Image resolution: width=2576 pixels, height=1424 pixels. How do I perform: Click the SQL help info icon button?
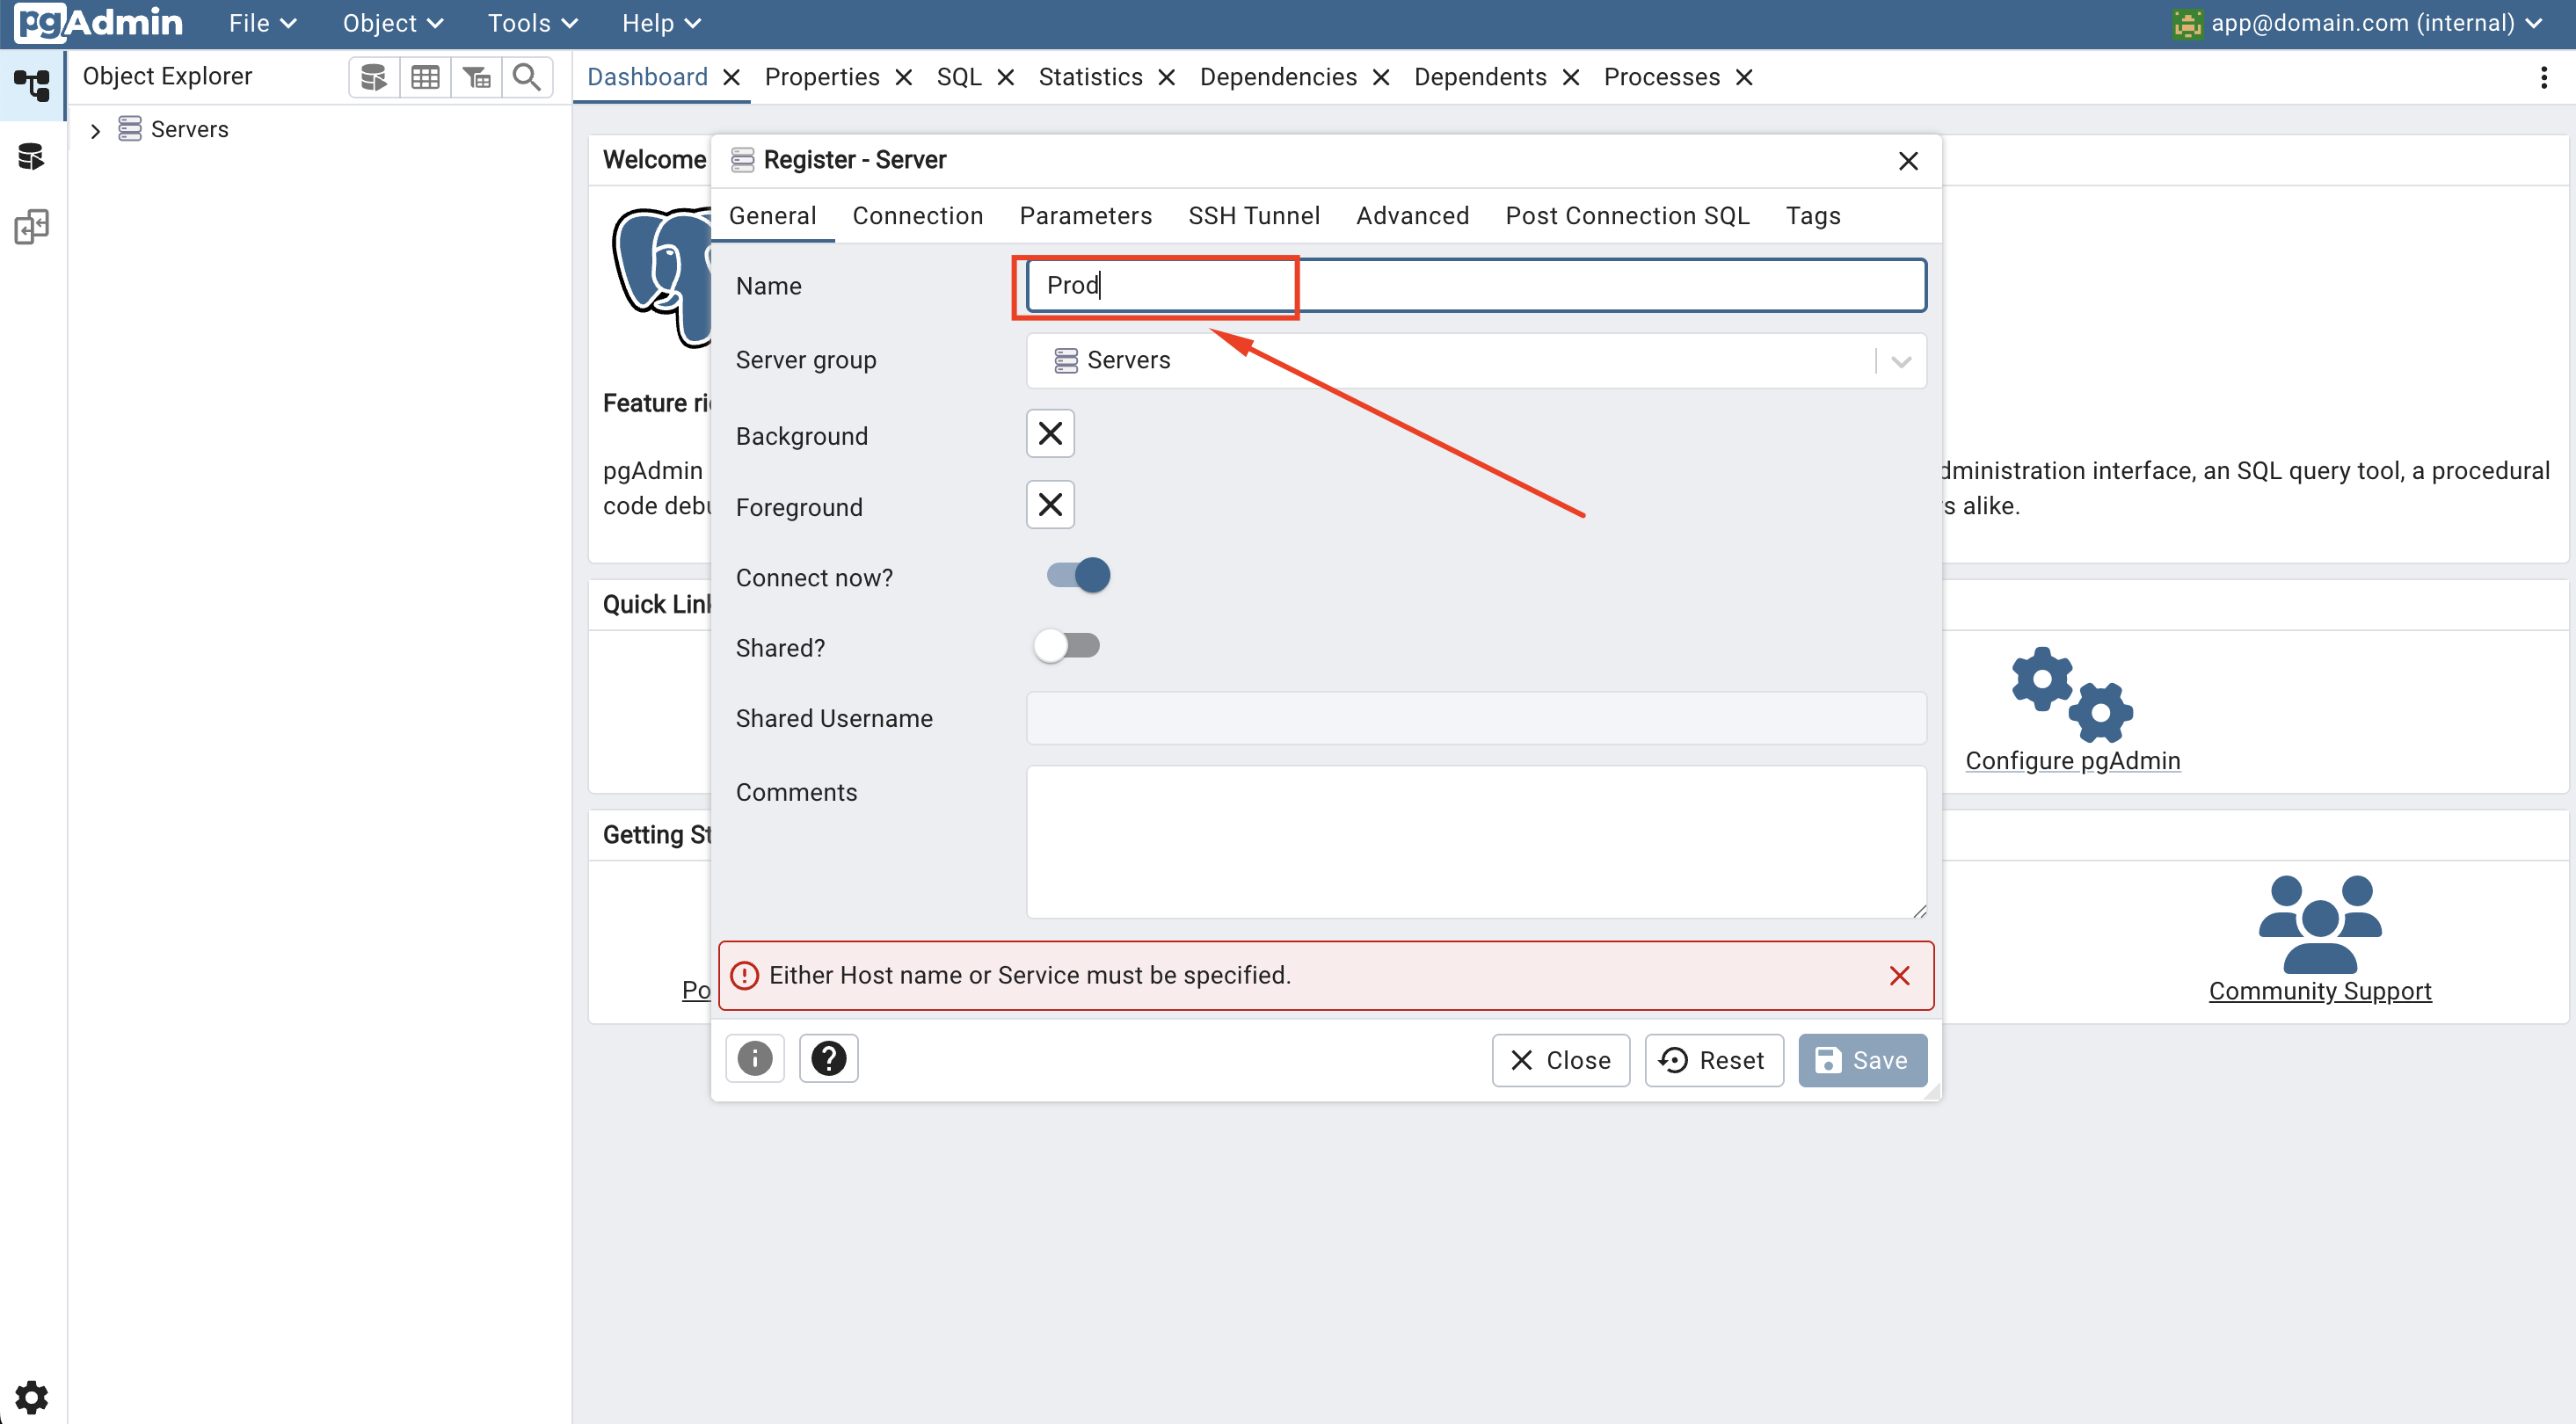click(x=754, y=1058)
